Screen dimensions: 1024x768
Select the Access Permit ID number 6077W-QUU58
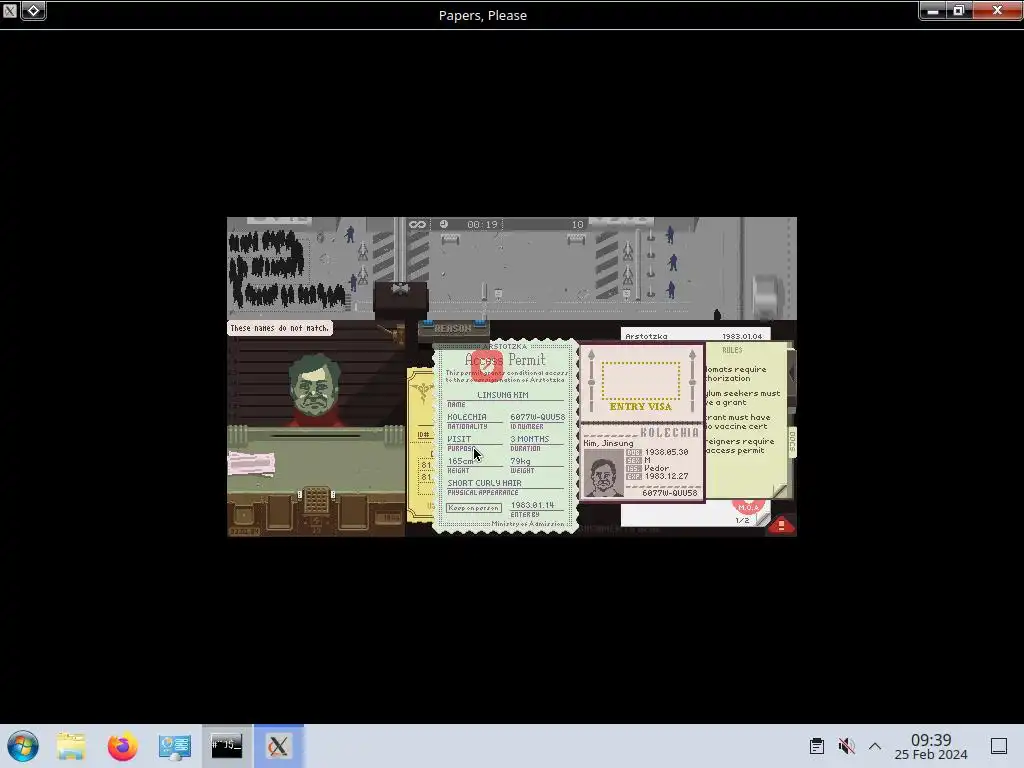[x=537, y=417]
